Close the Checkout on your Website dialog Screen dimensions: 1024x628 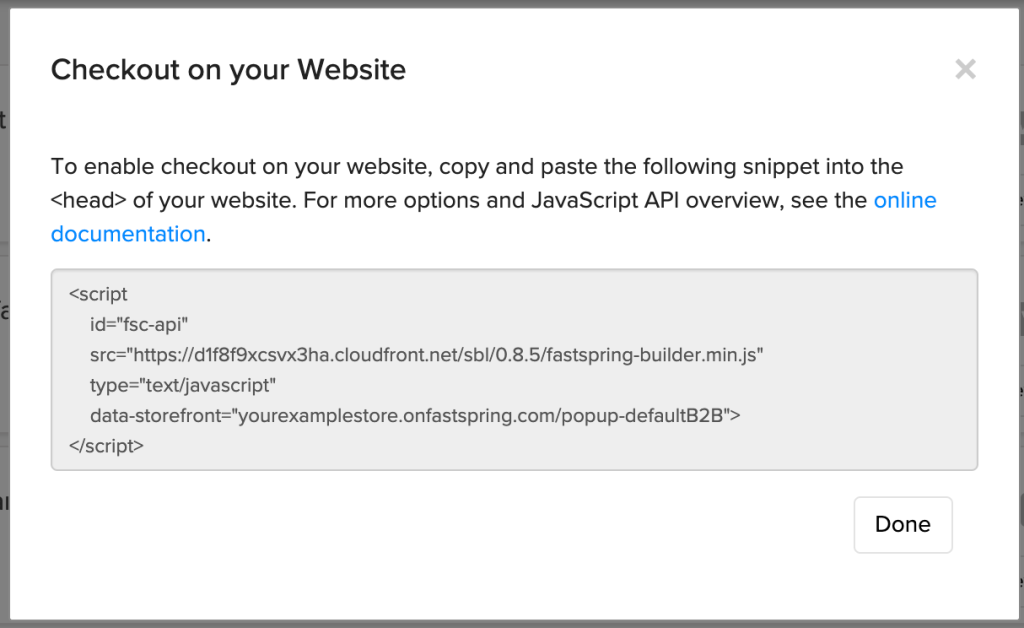point(965,69)
